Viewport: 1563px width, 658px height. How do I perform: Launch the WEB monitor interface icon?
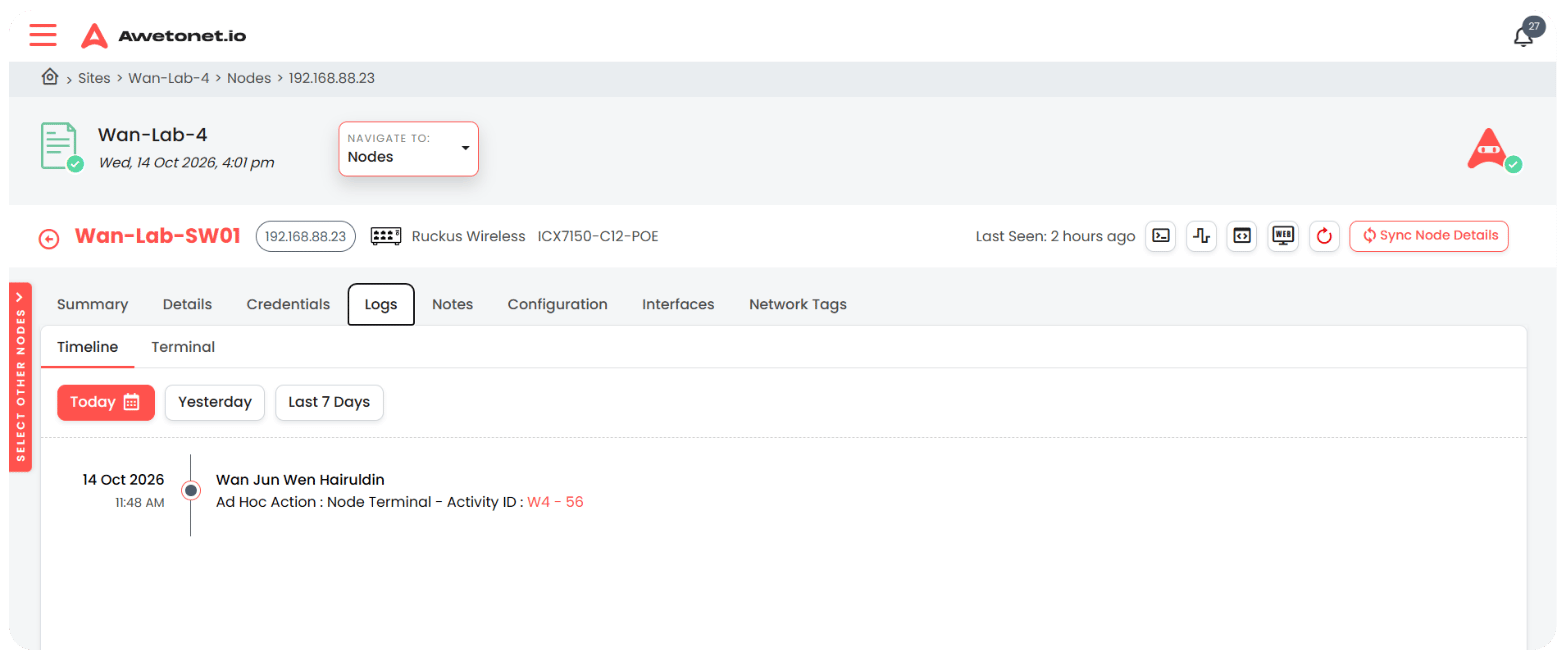point(1283,236)
